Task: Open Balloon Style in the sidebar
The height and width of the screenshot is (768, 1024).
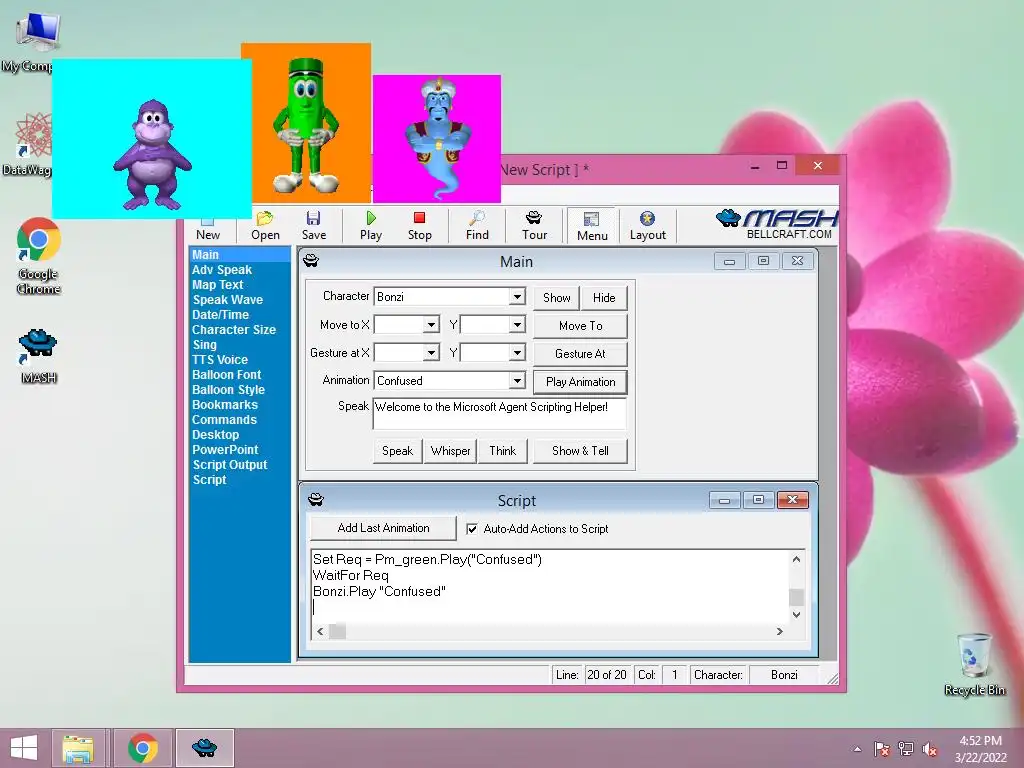Action: coord(229,390)
